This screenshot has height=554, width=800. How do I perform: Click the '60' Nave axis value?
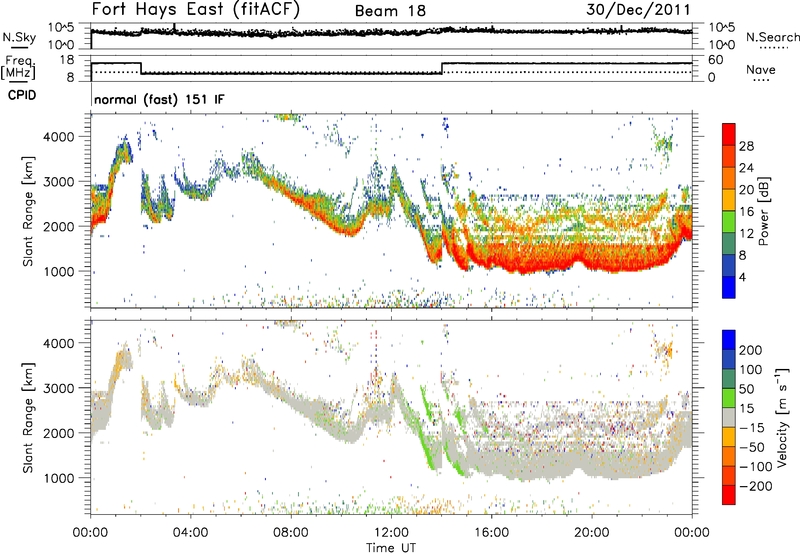pos(715,60)
